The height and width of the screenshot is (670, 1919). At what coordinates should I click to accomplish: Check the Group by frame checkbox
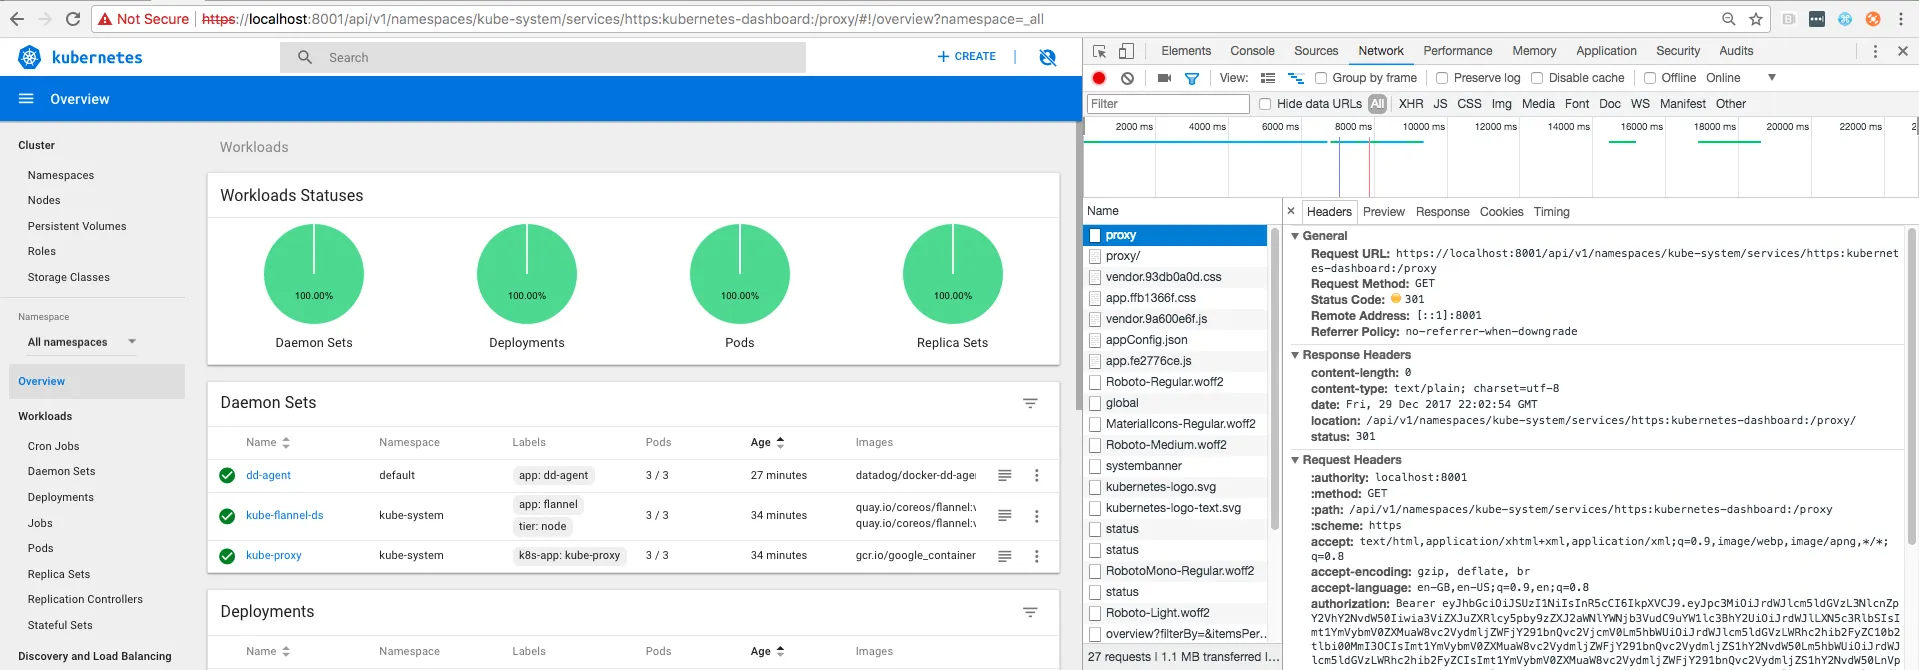pyautogui.click(x=1321, y=78)
